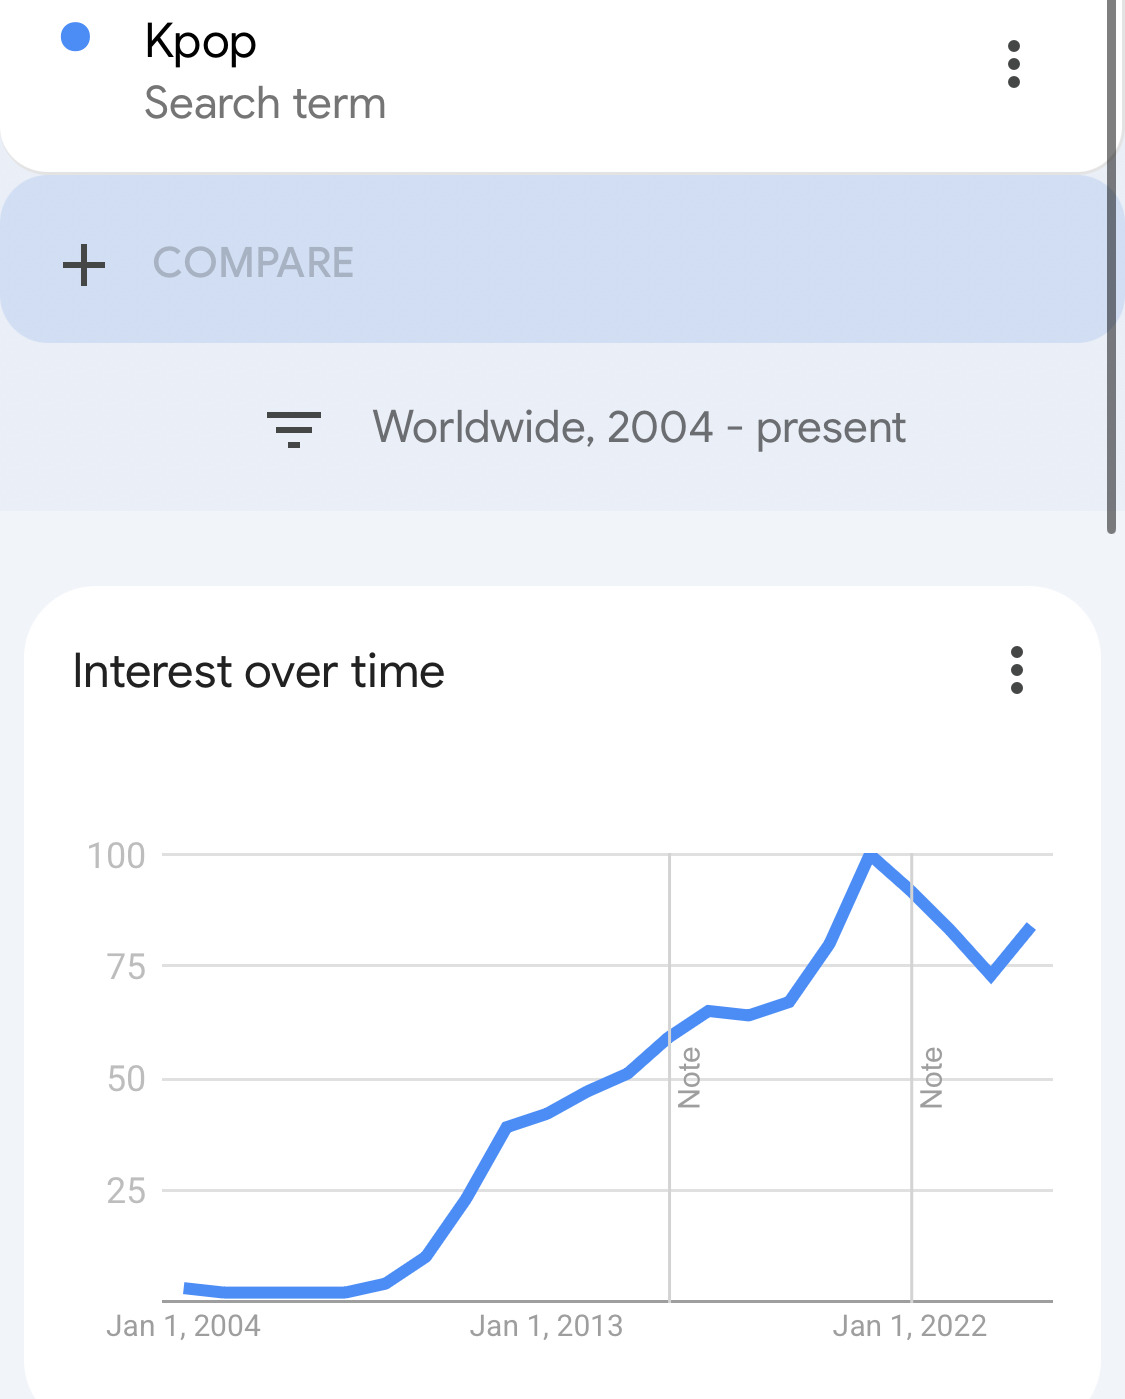Click the Jan 1, 2004 axis label
The image size is (1125, 1399).
pos(183,1326)
